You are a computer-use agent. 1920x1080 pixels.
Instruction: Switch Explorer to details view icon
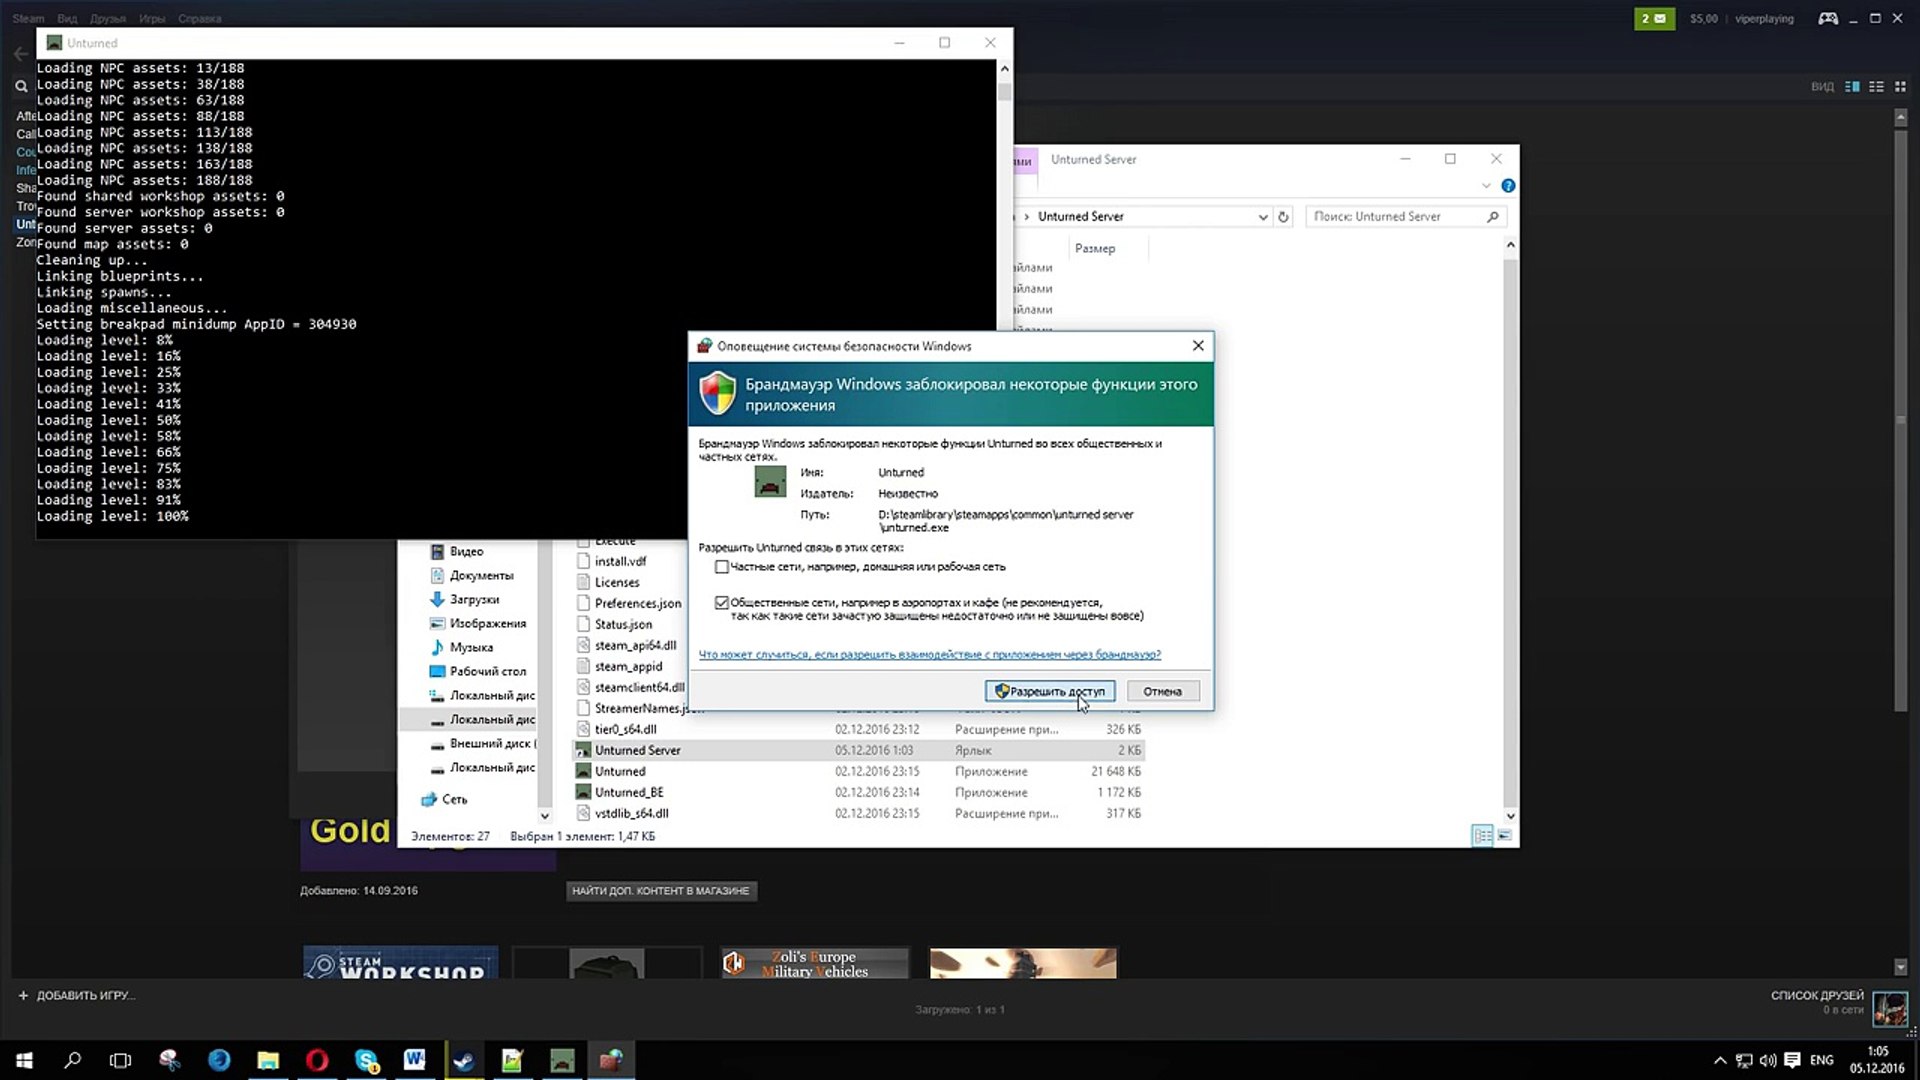point(1482,835)
